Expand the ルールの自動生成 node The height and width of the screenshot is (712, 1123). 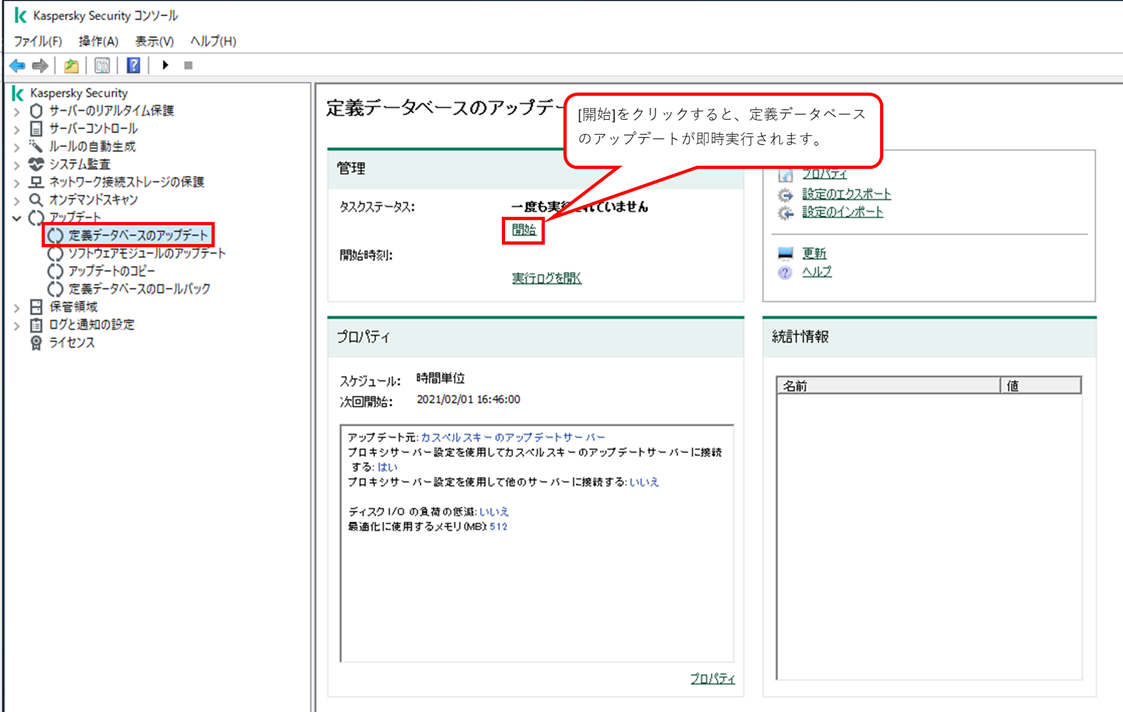click(17, 147)
